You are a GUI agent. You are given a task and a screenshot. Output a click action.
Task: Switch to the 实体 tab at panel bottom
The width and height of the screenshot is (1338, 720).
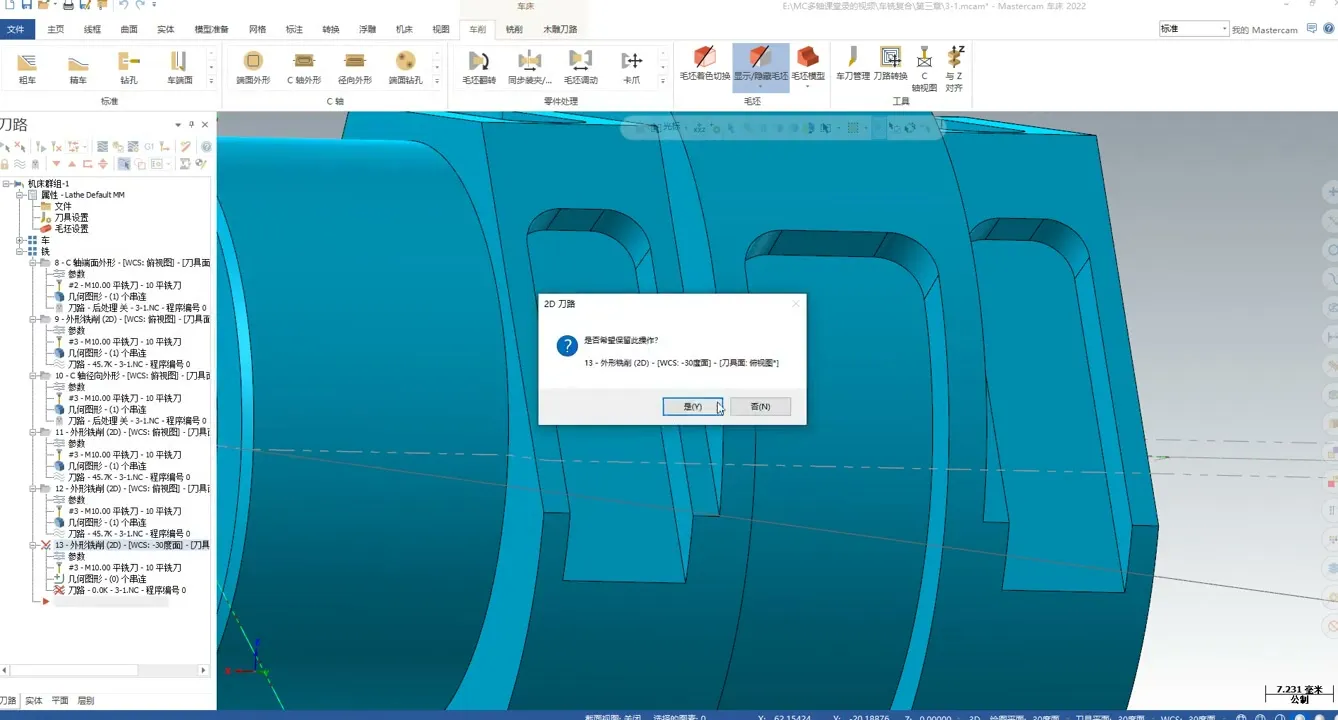coord(34,701)
